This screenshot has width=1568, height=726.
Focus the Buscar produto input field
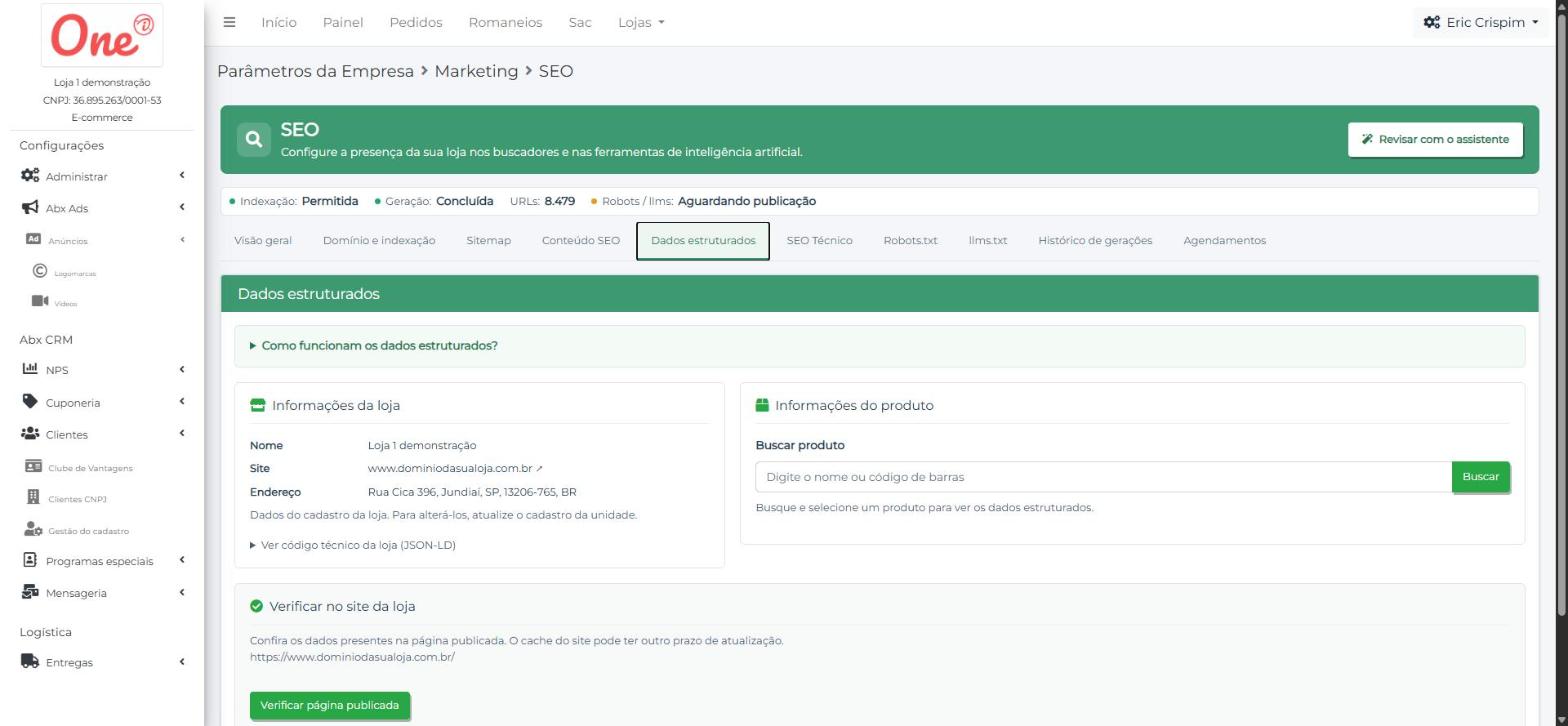[1103, 477]
